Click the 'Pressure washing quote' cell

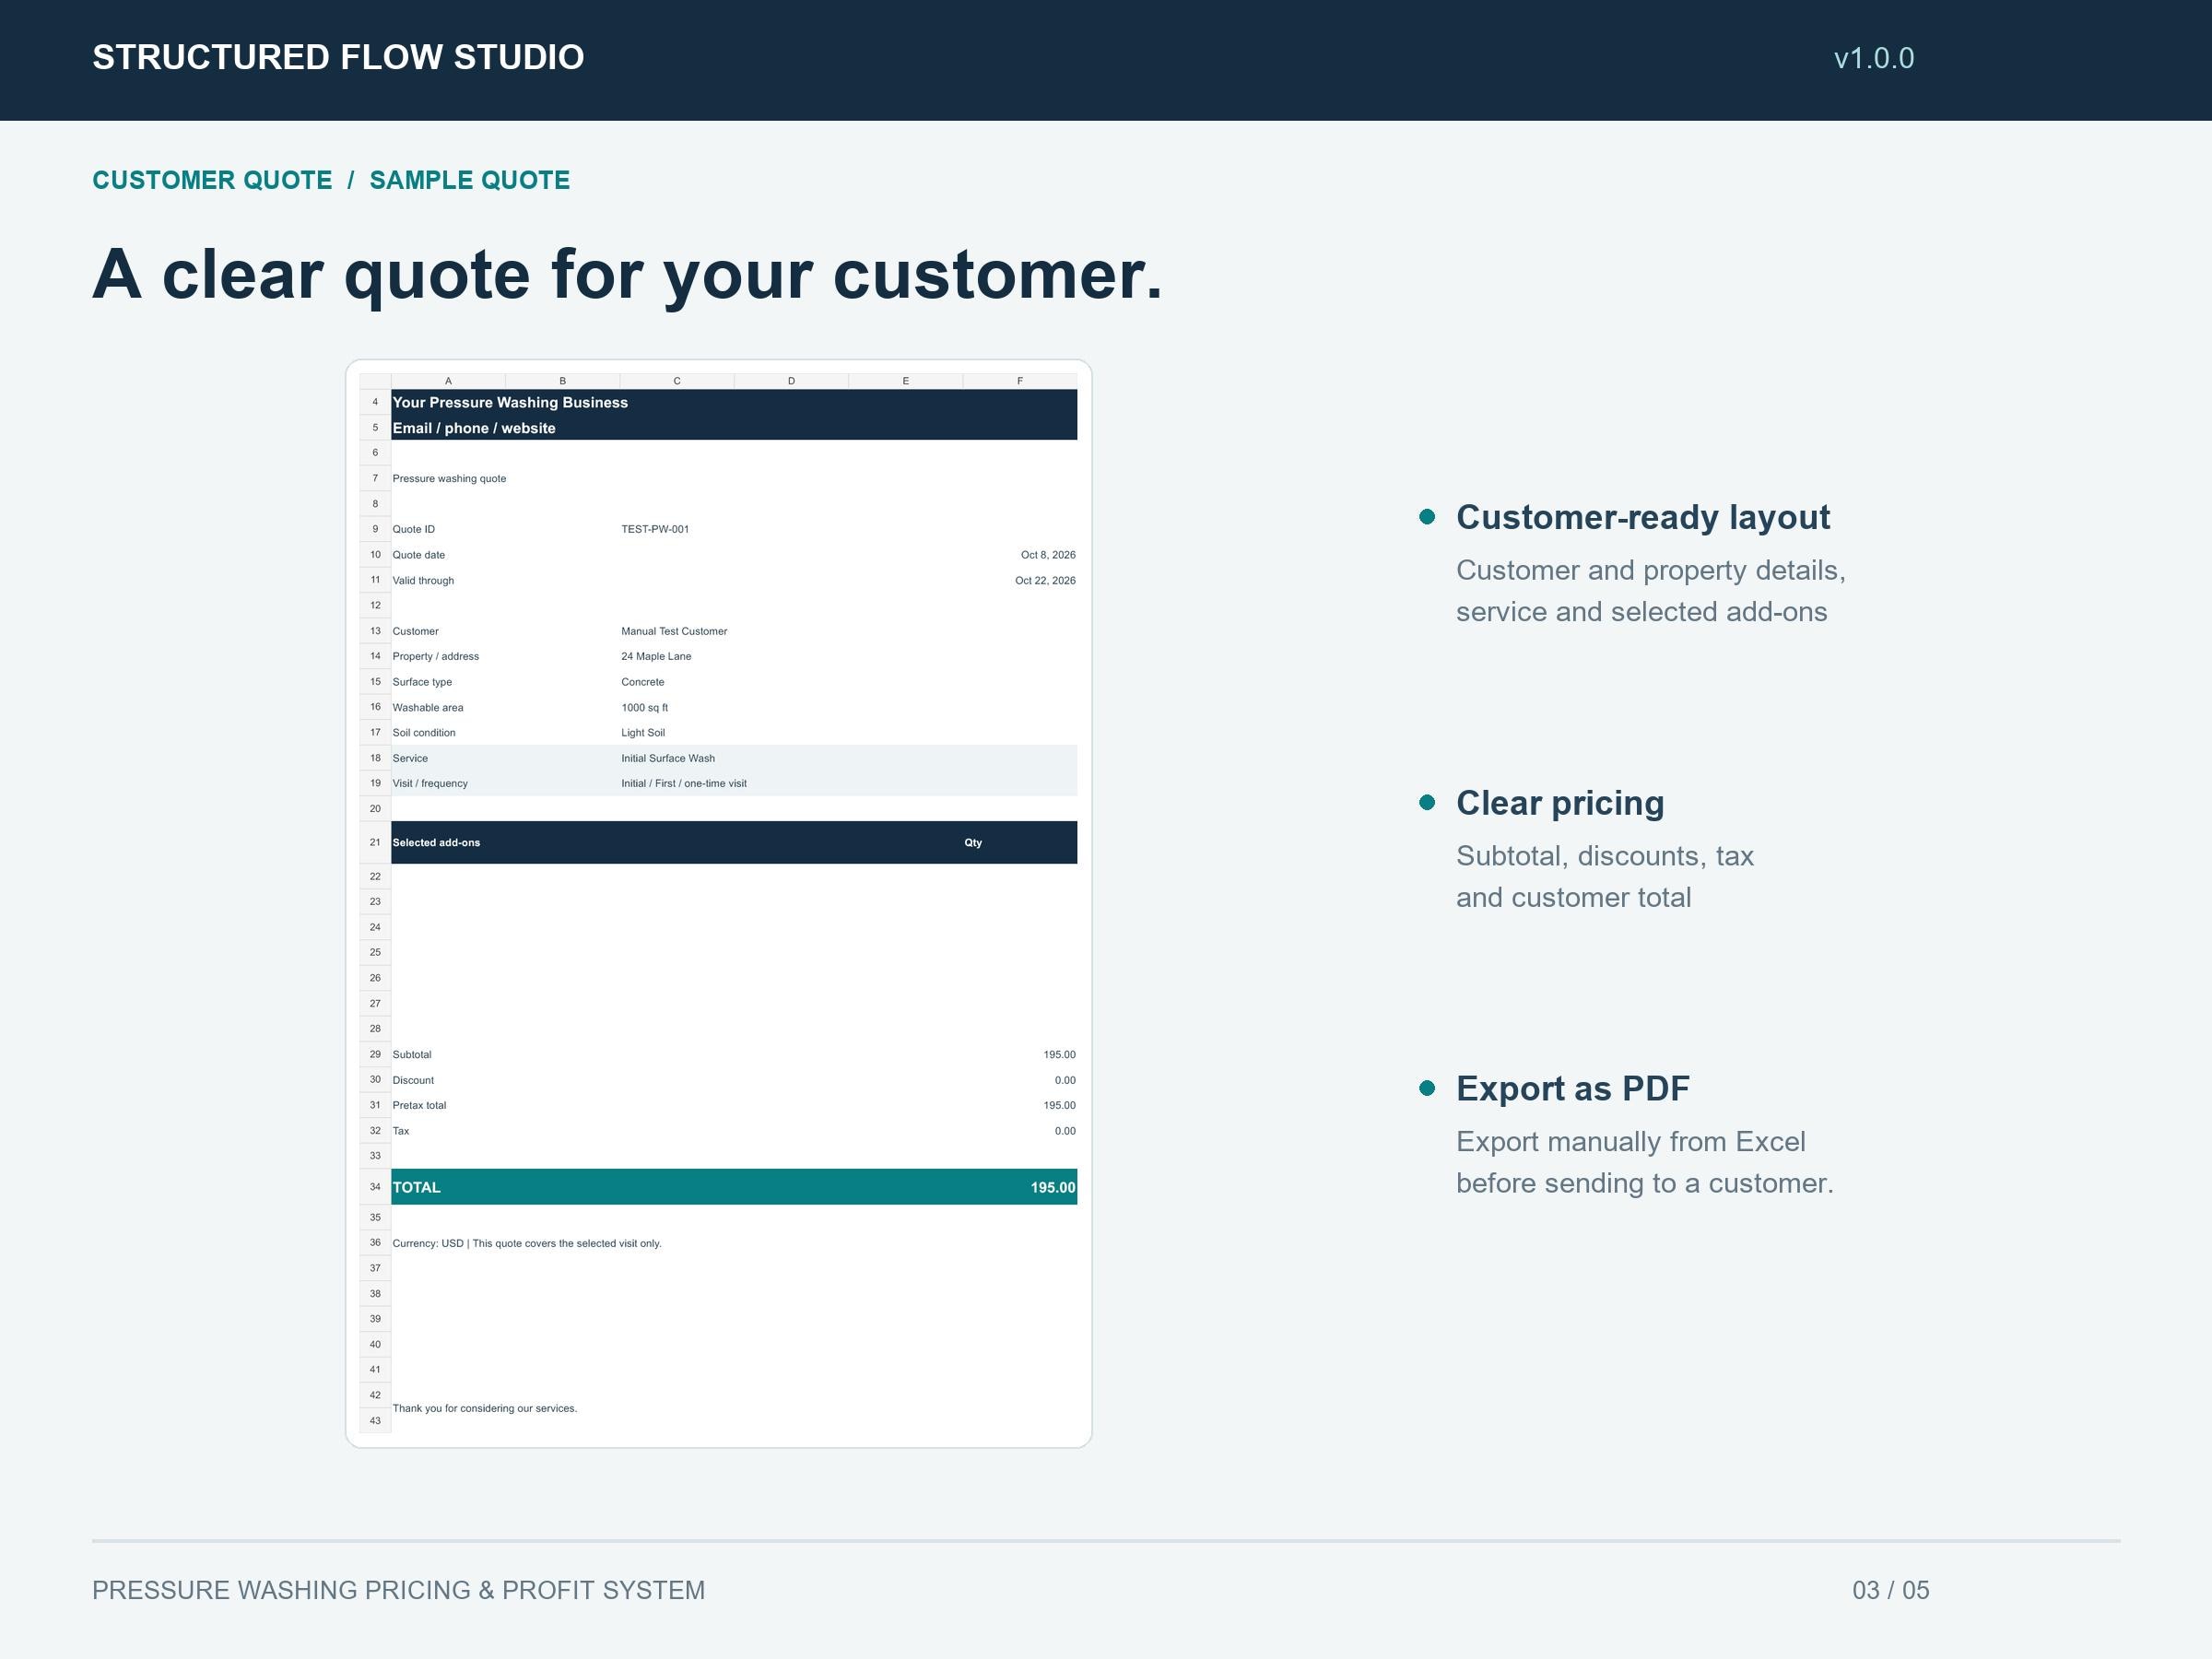[449, 478]
